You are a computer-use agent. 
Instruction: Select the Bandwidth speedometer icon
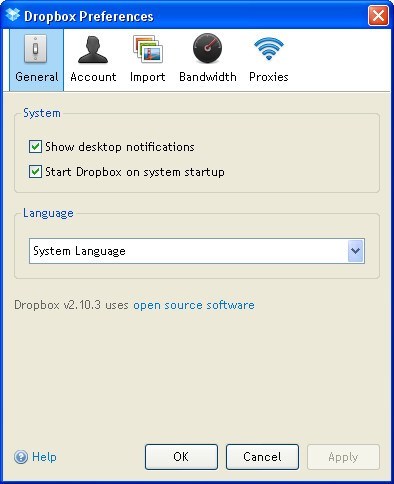tap(207, 48)
